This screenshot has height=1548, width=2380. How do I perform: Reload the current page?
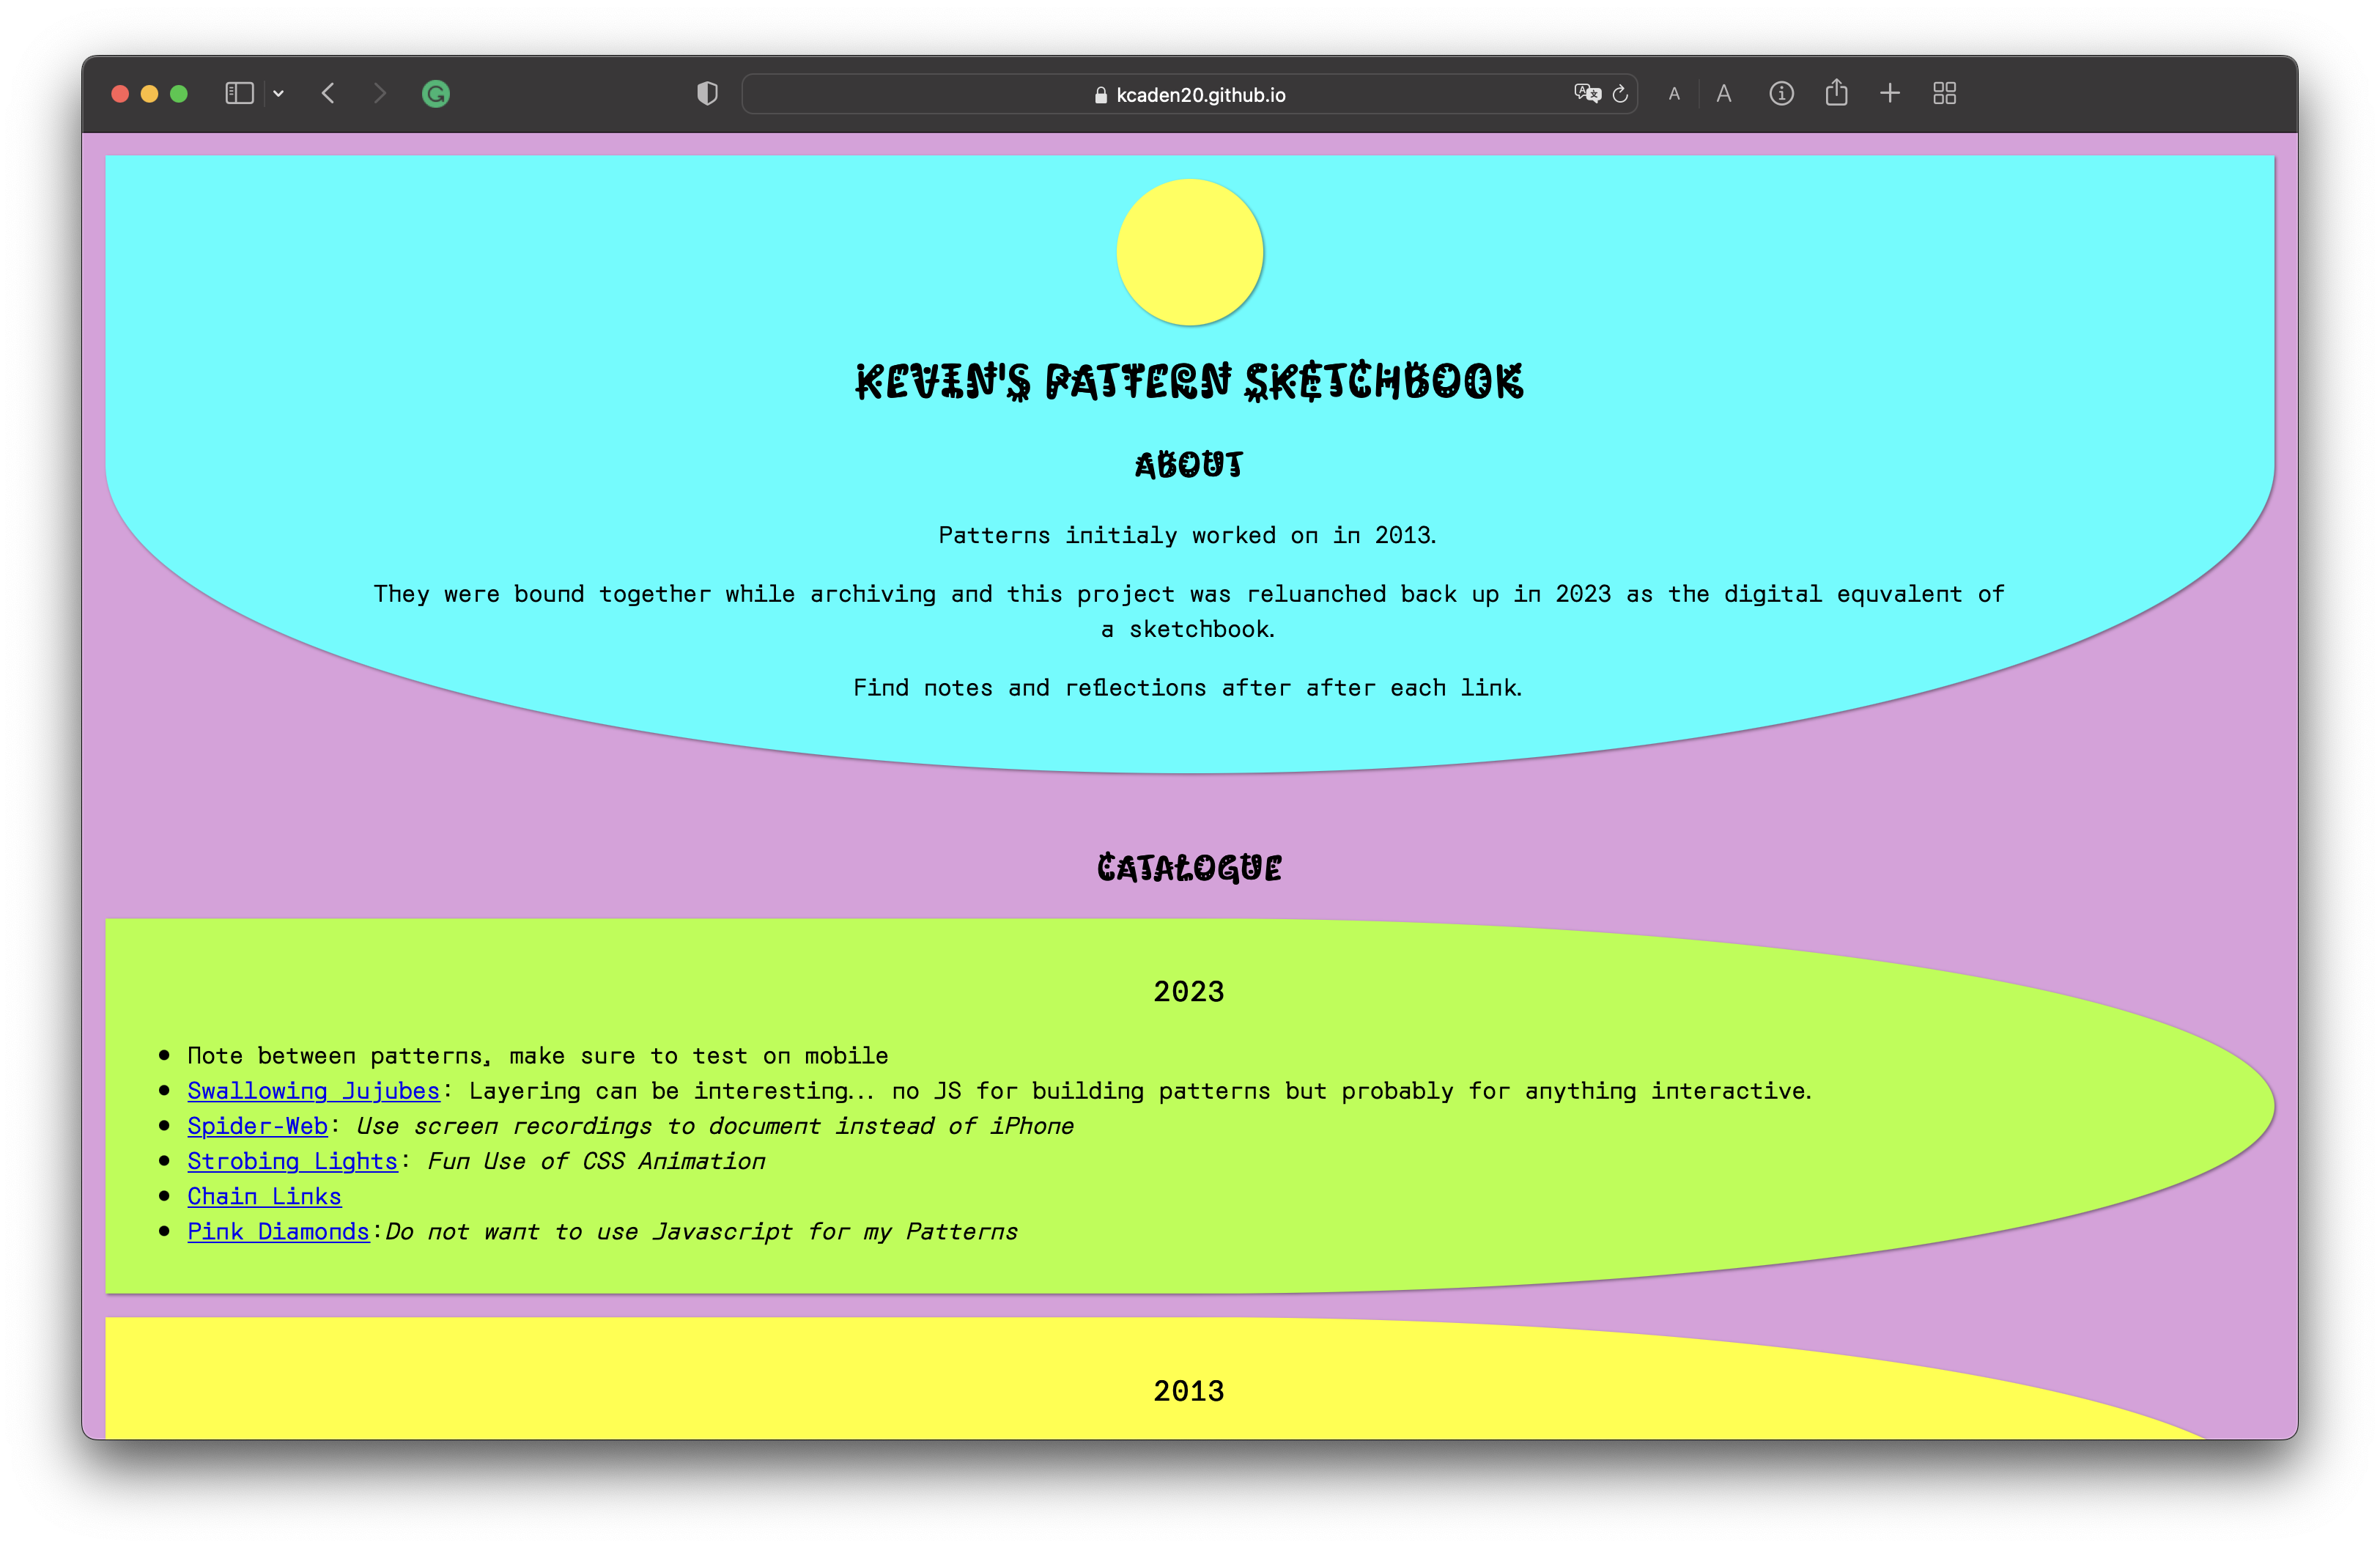point(1620,94)
